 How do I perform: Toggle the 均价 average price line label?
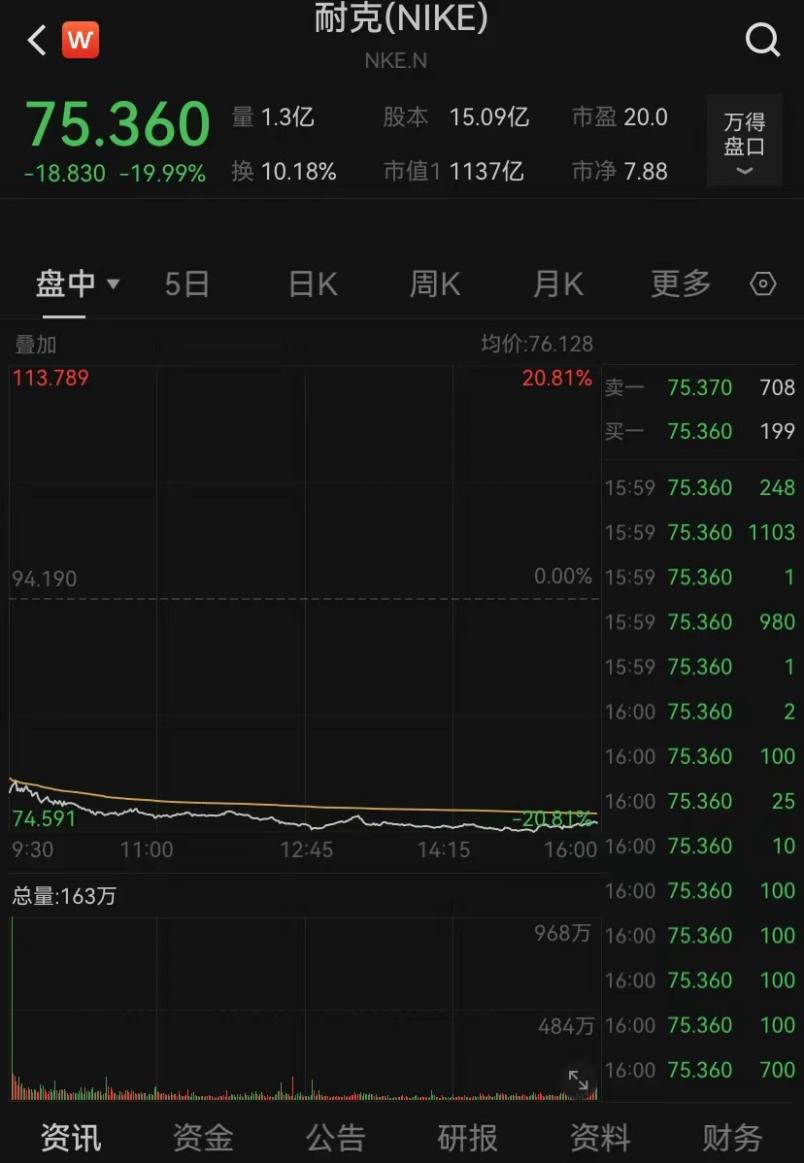tap(539, 344)
